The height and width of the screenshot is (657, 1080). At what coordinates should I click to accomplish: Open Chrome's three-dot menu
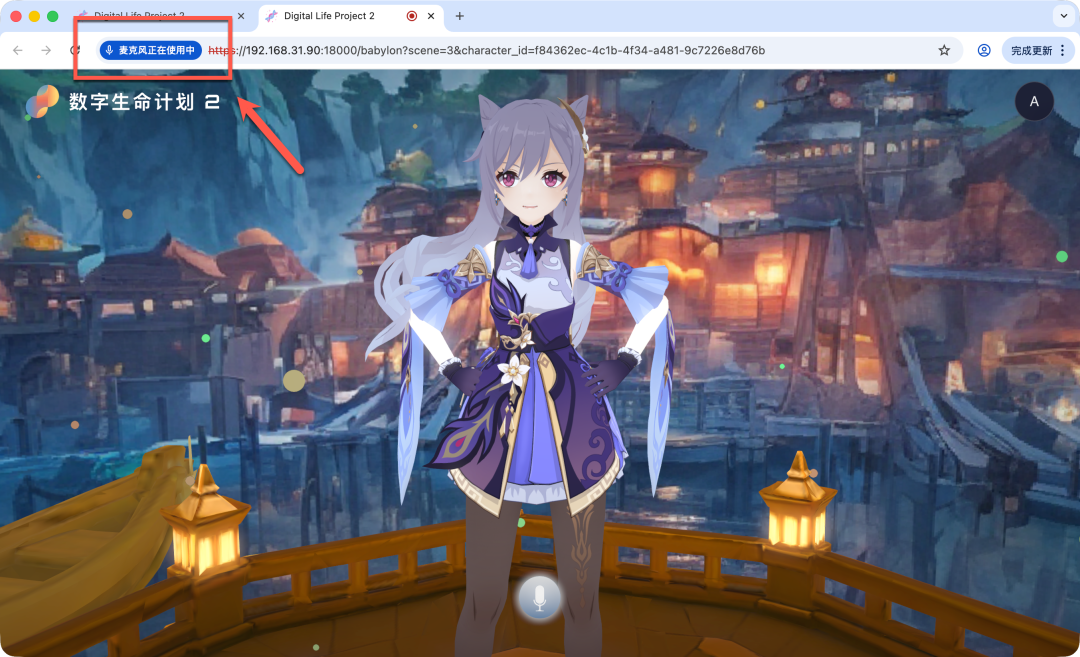1063,50
